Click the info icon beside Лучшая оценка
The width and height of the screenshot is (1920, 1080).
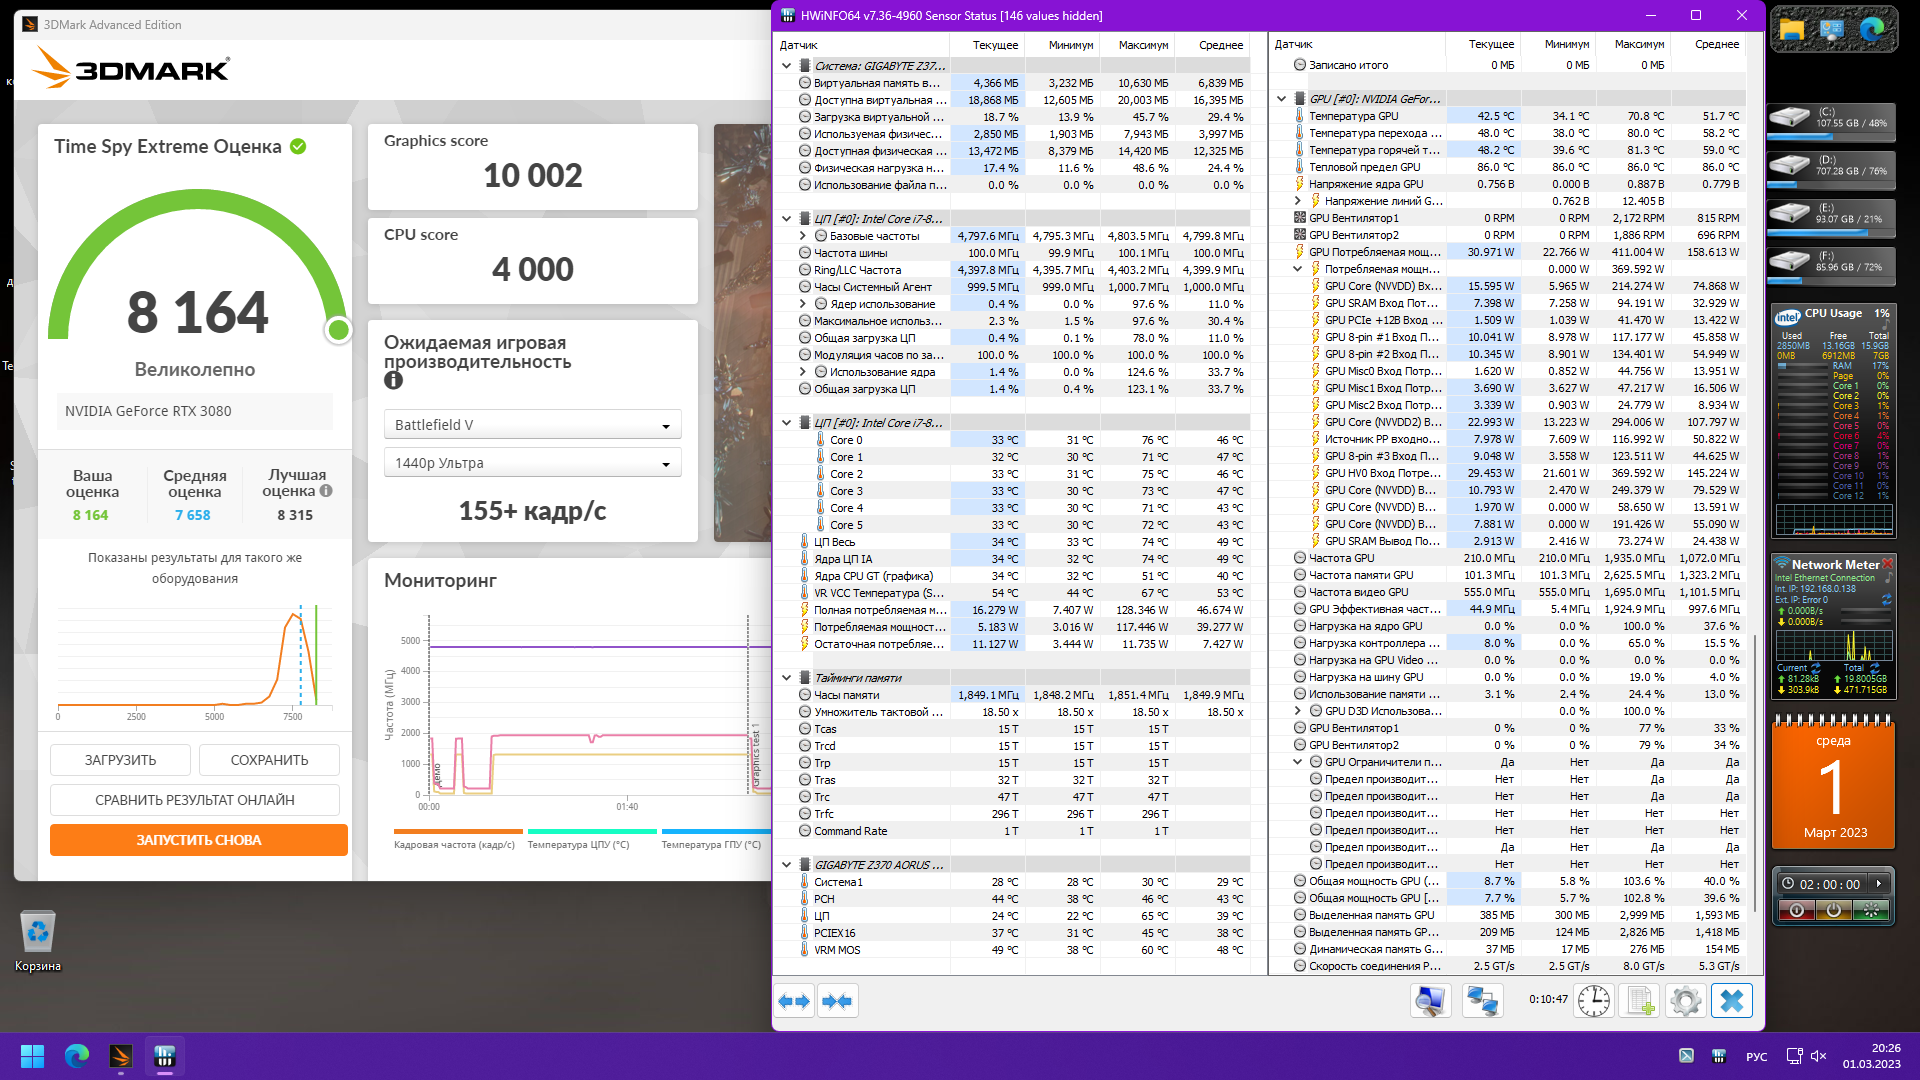326,491
